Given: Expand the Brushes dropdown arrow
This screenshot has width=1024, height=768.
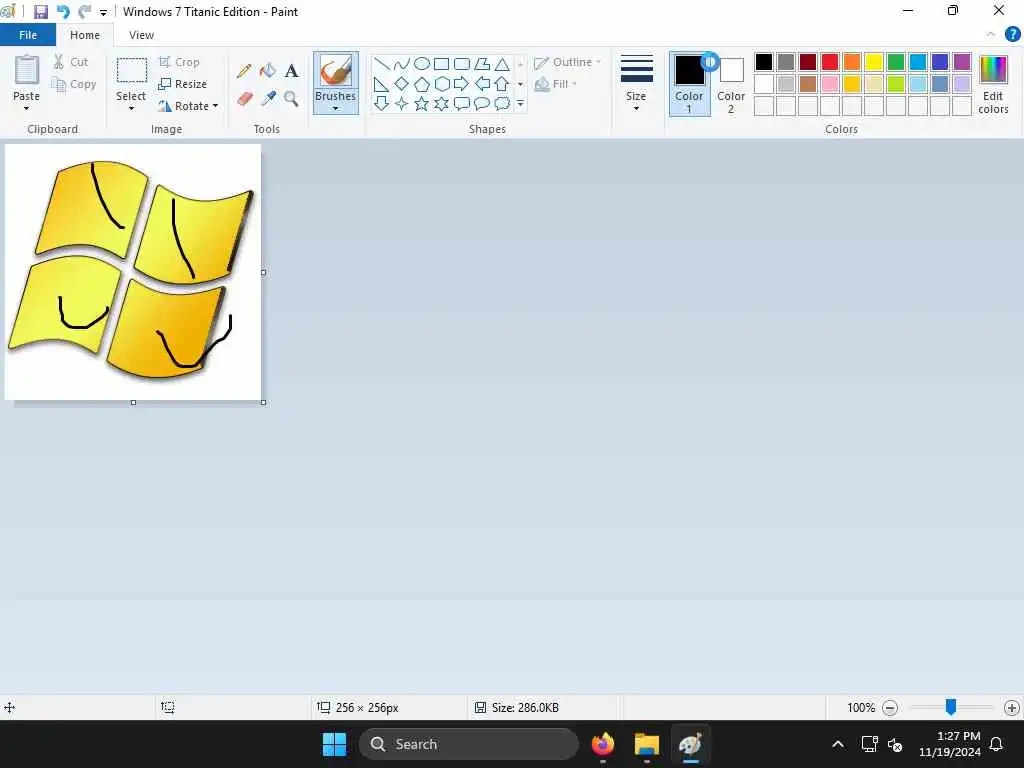Looking at the screenshot, I should (335, 108).
